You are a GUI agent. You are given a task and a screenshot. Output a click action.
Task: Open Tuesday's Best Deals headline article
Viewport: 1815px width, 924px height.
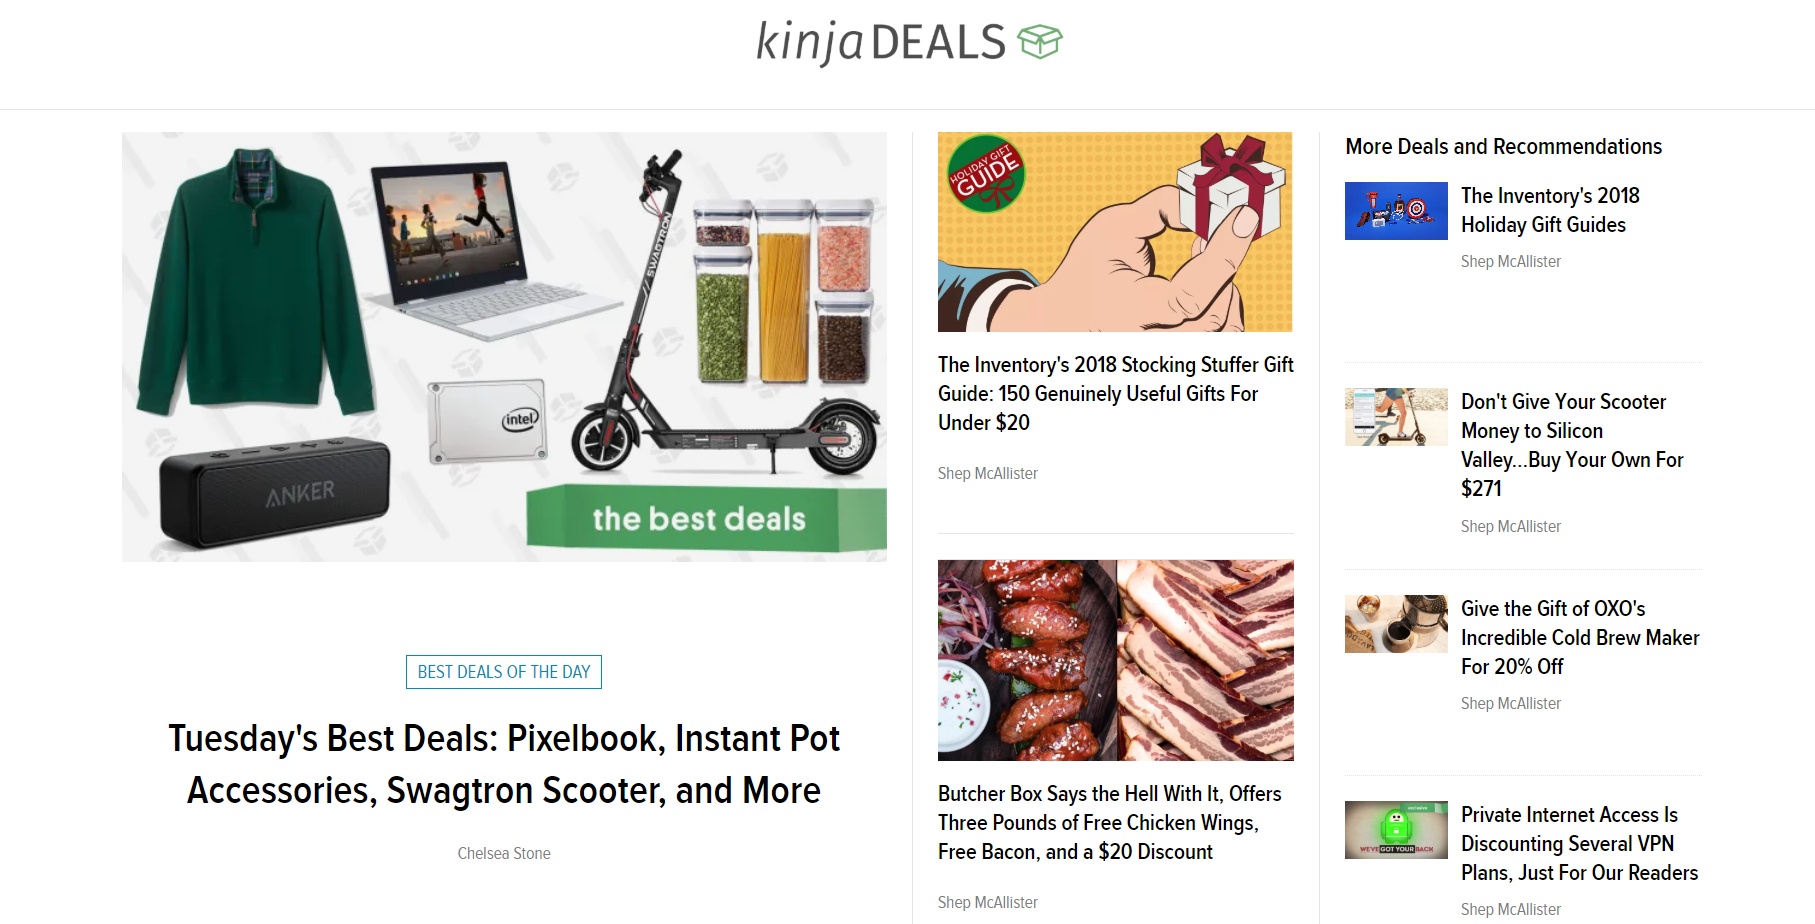pos(504,764)
